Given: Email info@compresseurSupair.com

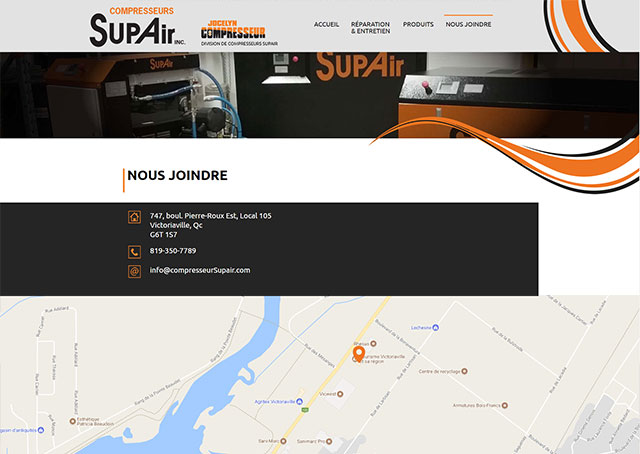Looking at the screenshot, I should pyautogui.click(x=200, y=270).
